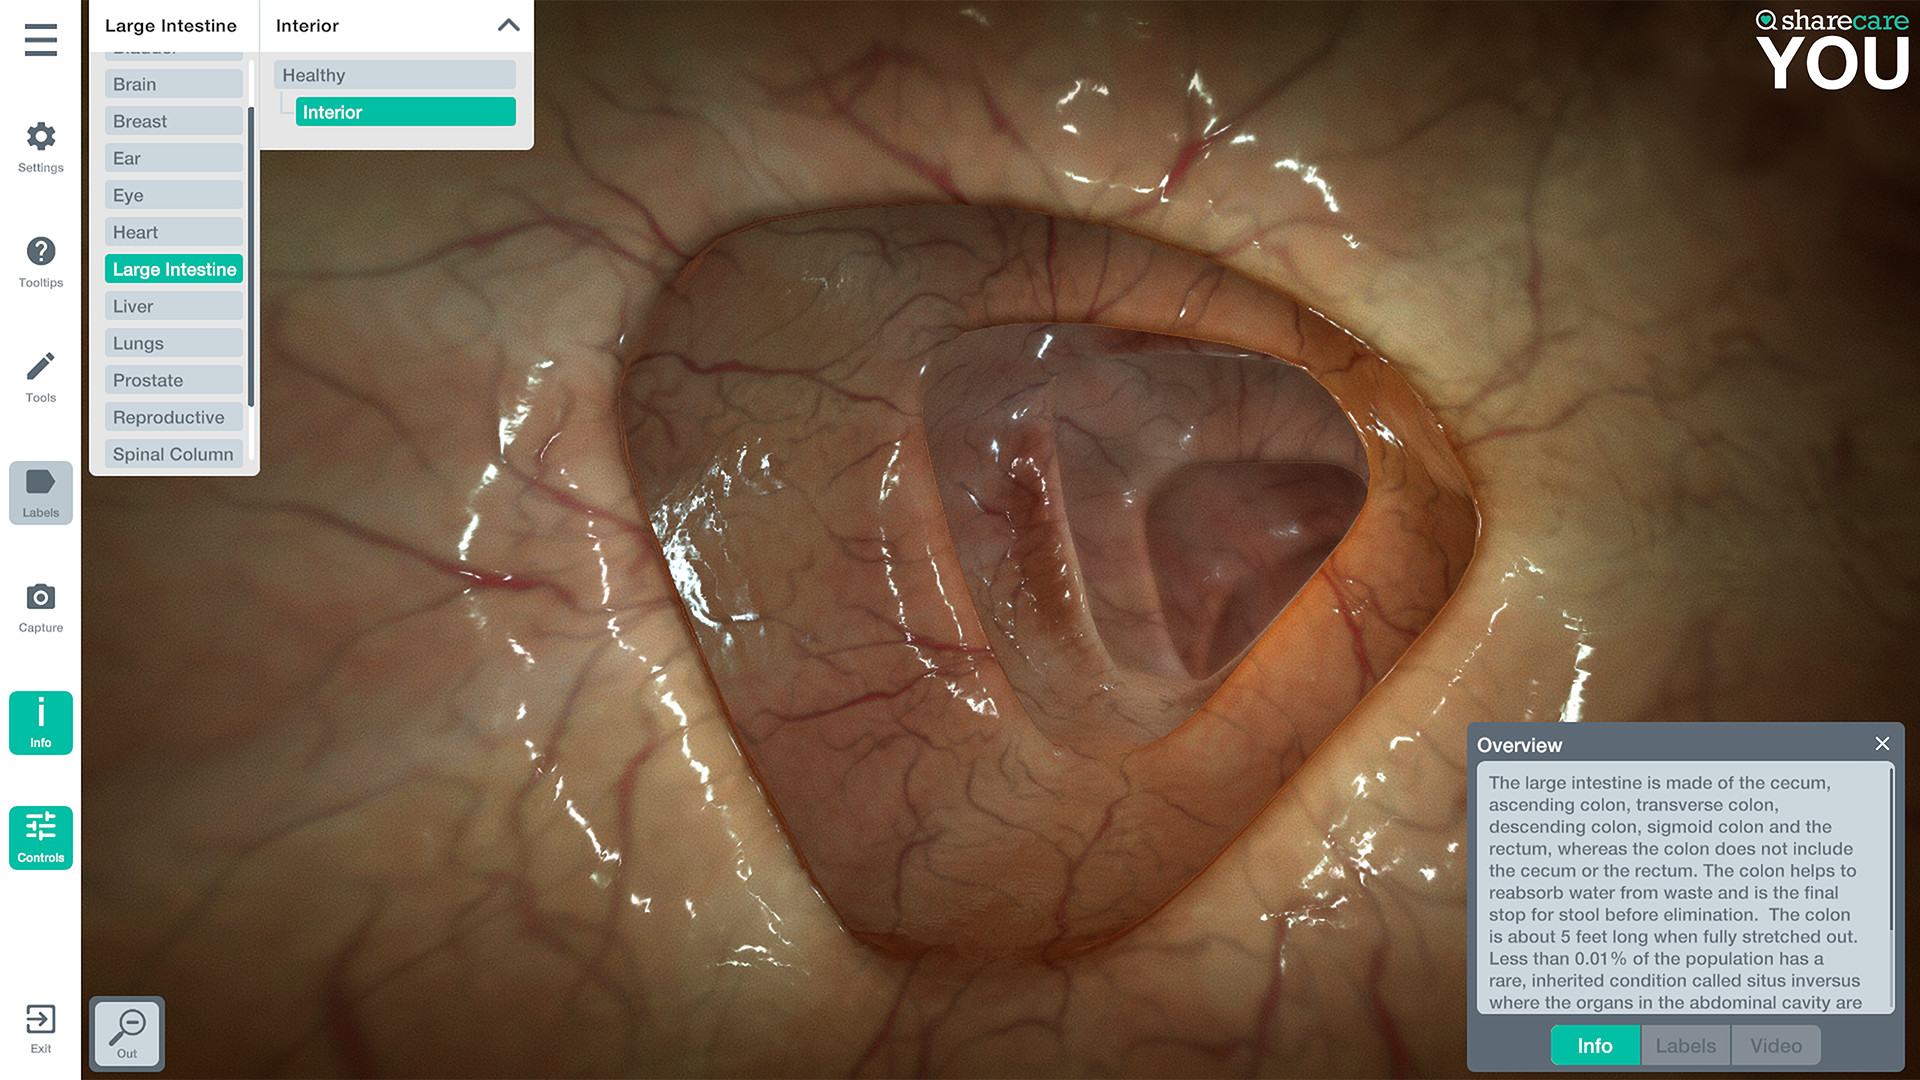Zoom out using the magnifier button

point(126,1032)
